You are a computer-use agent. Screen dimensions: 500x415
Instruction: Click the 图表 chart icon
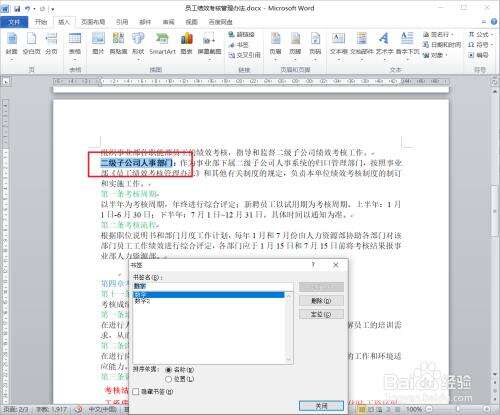(x=187, y=43)
